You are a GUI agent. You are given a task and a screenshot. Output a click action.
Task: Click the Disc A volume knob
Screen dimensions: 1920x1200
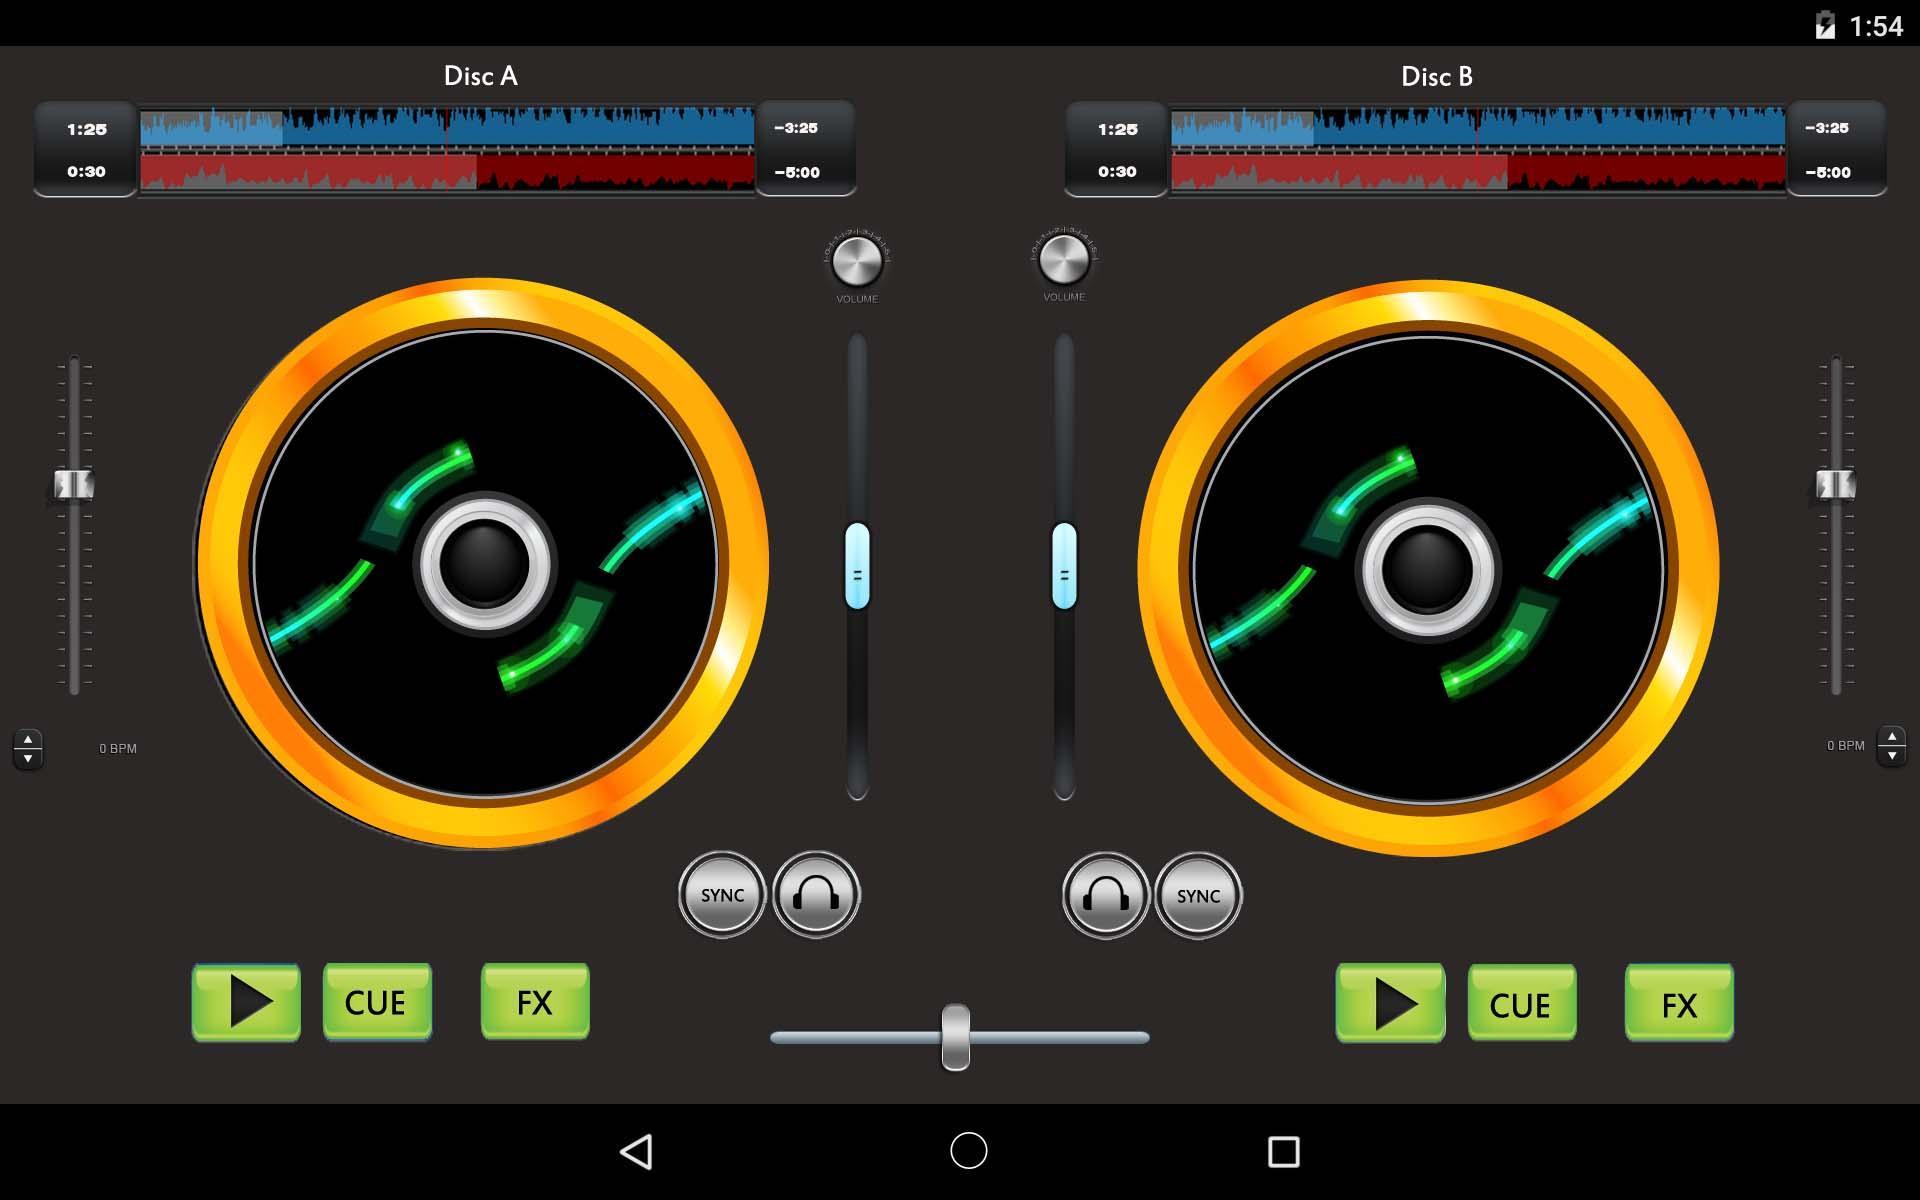[x=857, y=262]
